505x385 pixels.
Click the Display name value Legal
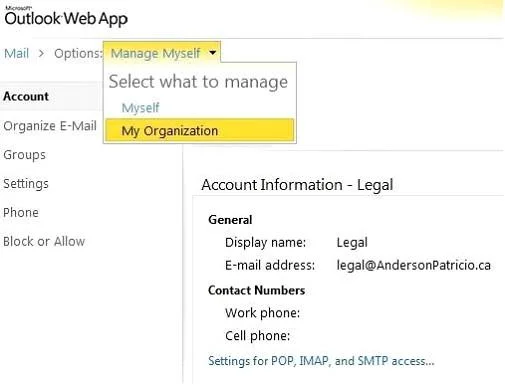pos(352,242)
